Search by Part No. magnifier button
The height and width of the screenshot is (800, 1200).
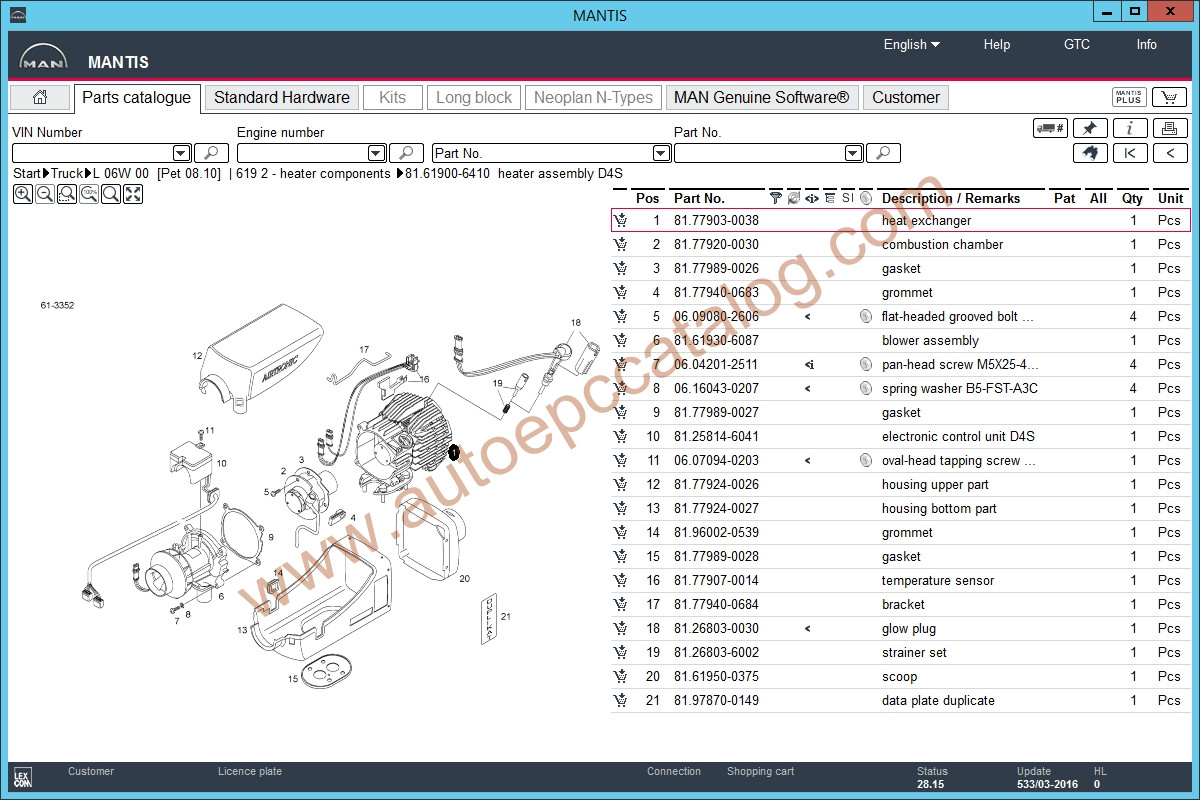(x=883, y=153)
